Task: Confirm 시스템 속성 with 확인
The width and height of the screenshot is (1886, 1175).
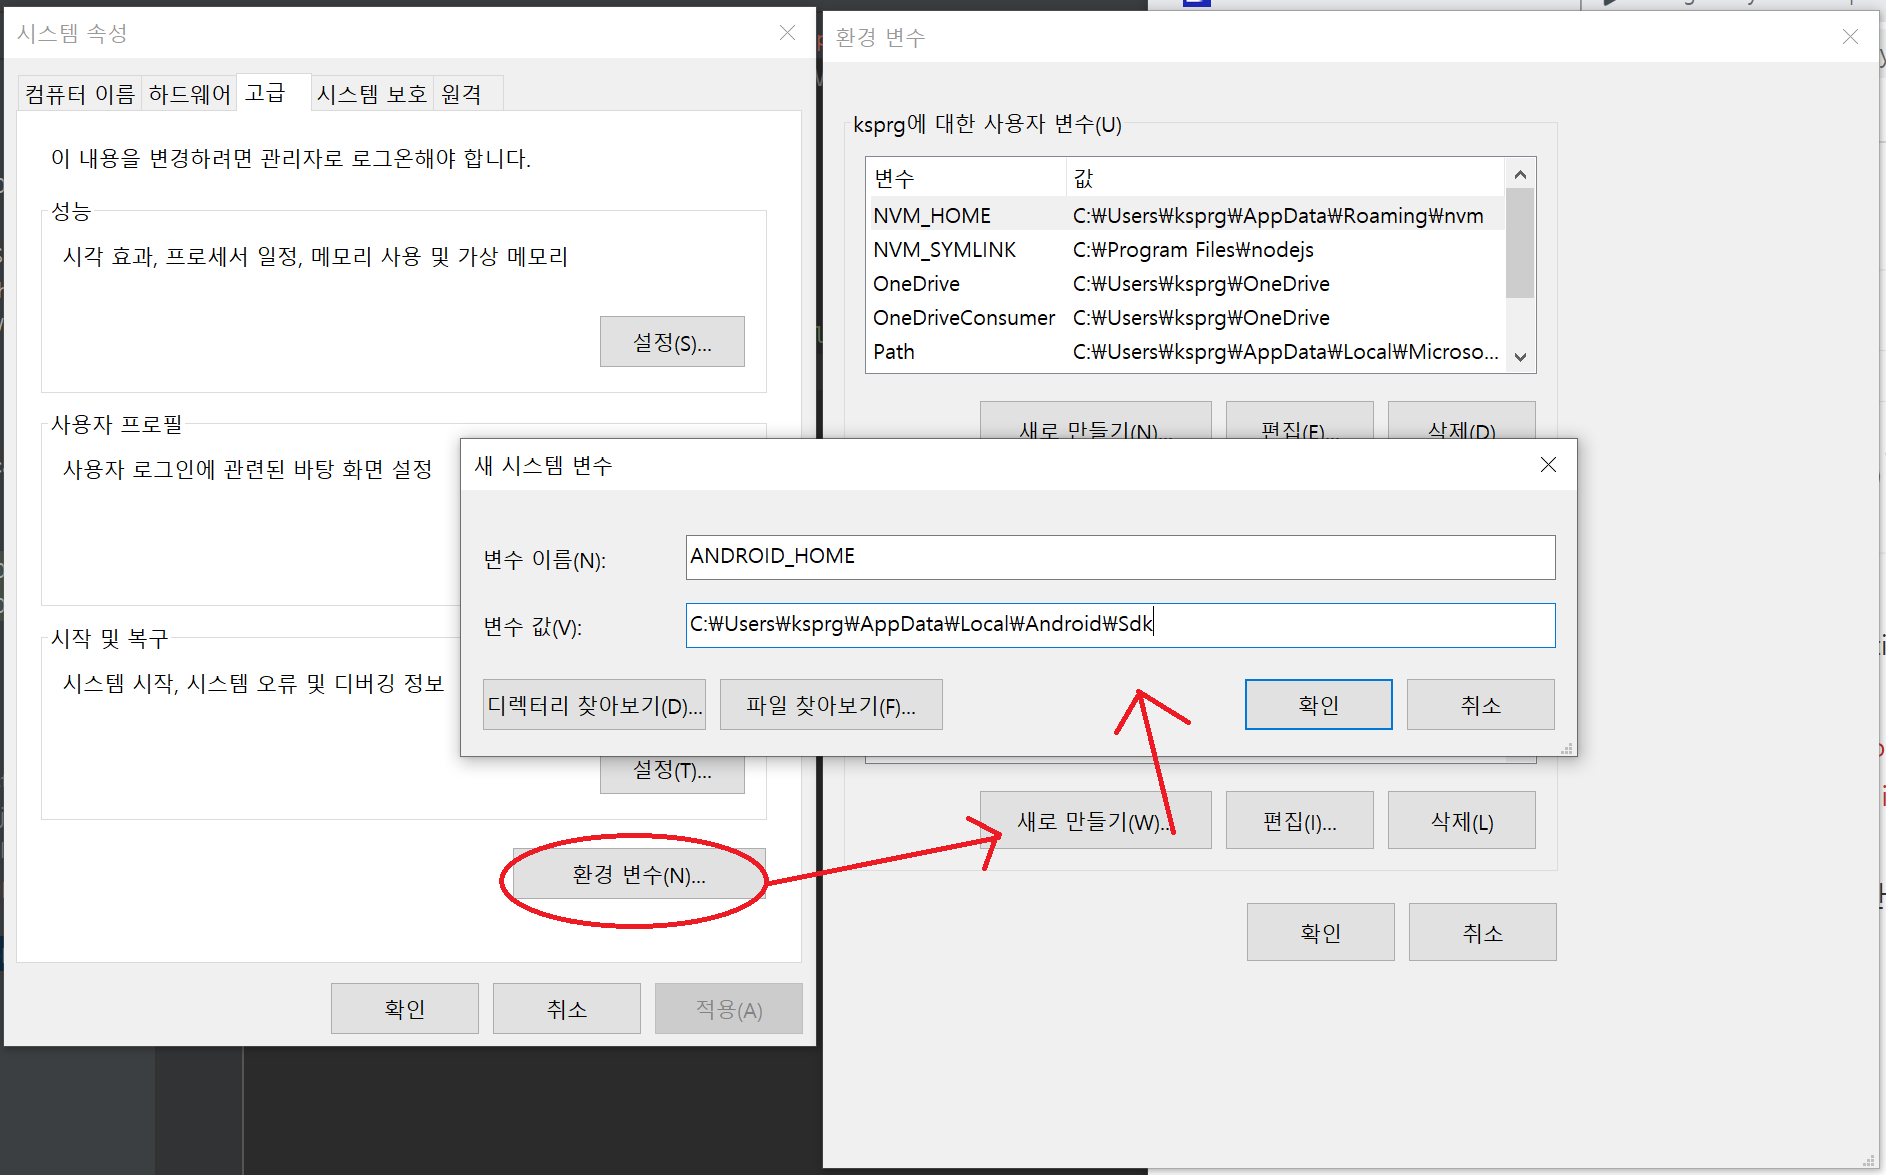Action: click(405, 1009)
